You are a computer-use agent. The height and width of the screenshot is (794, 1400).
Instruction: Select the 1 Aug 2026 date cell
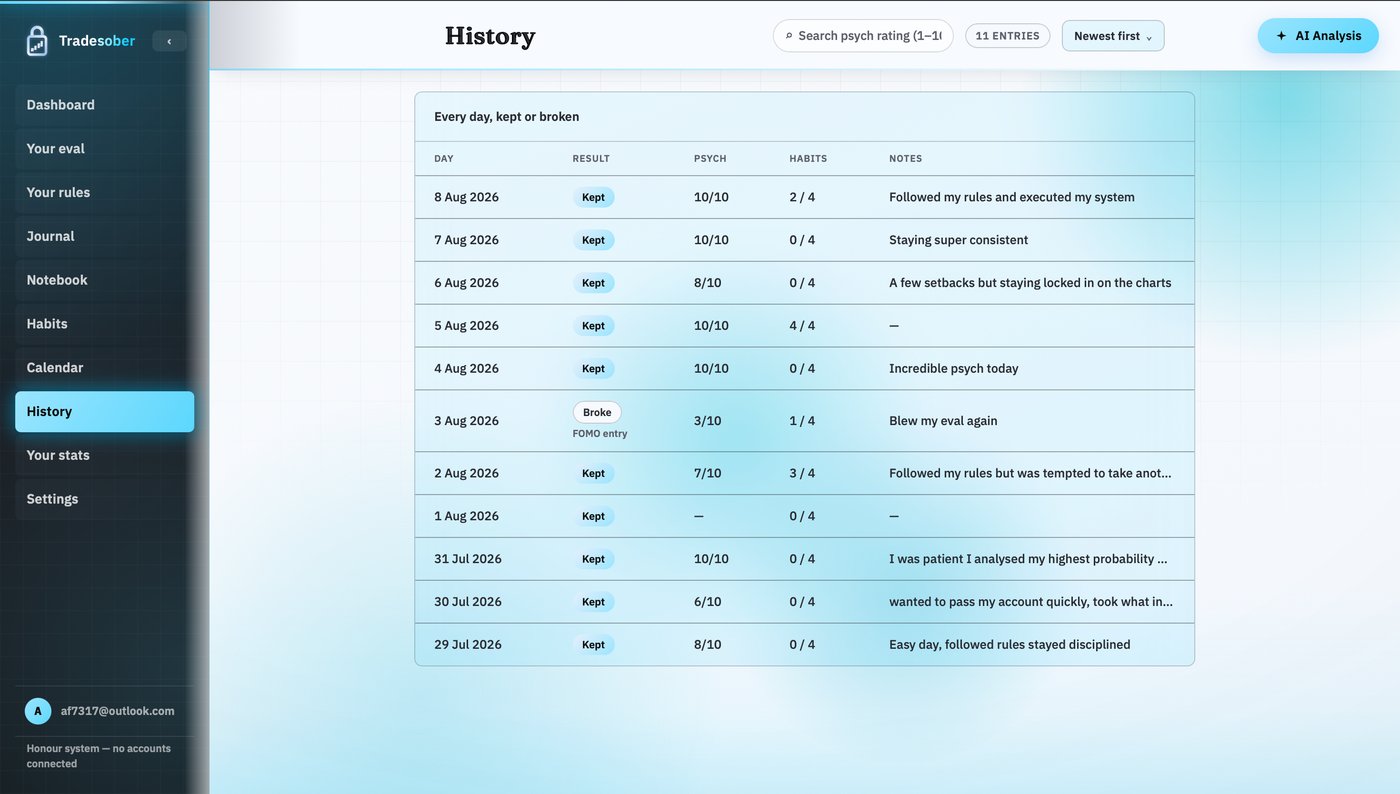(x=466, y=516)
